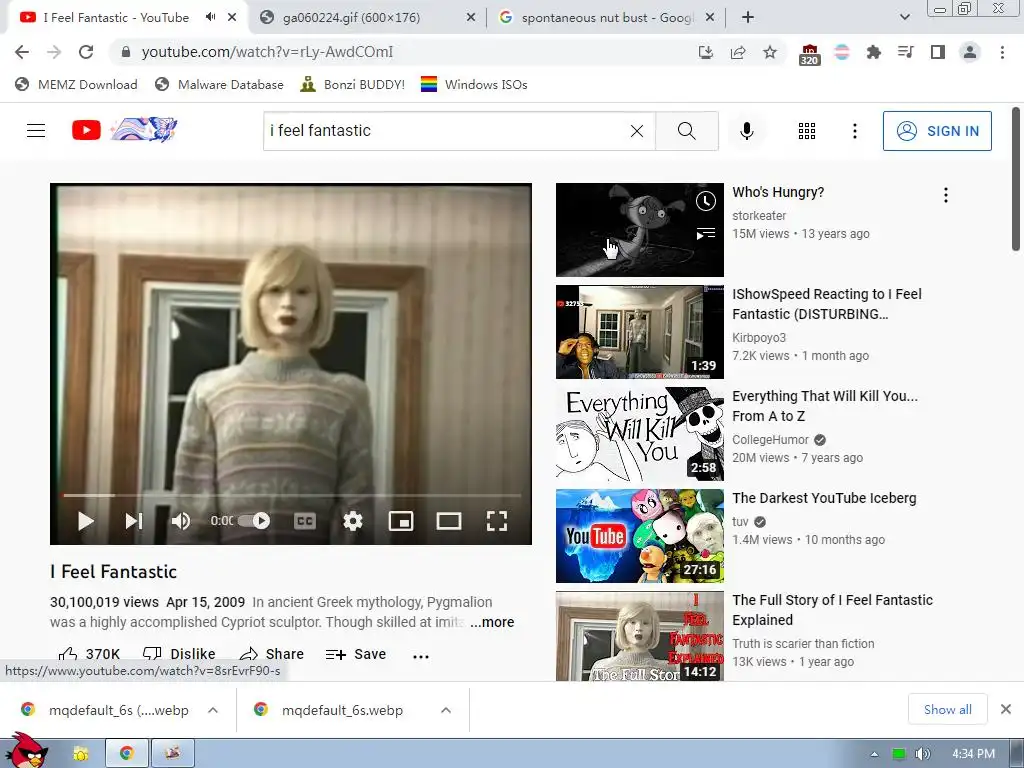
Task: Like the video with 370K likes
Action: [x=89, y=654]
